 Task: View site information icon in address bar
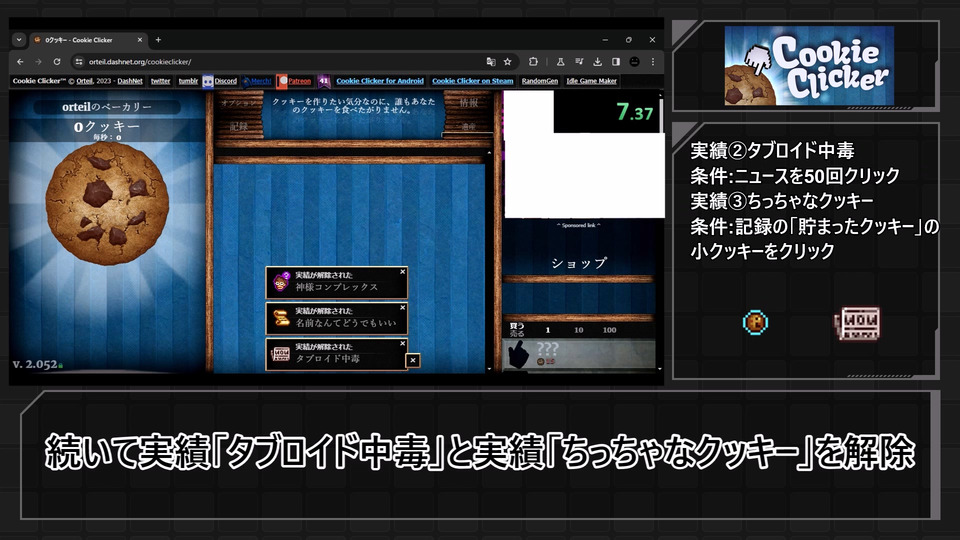(78, 62)
